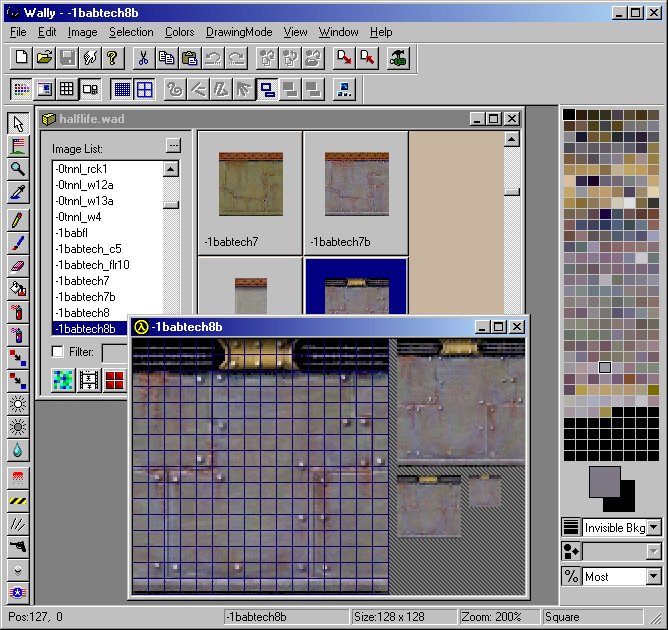Screen dimensions: 668x630
Task: Click the Filter text input field
Action: pos(115,353)
